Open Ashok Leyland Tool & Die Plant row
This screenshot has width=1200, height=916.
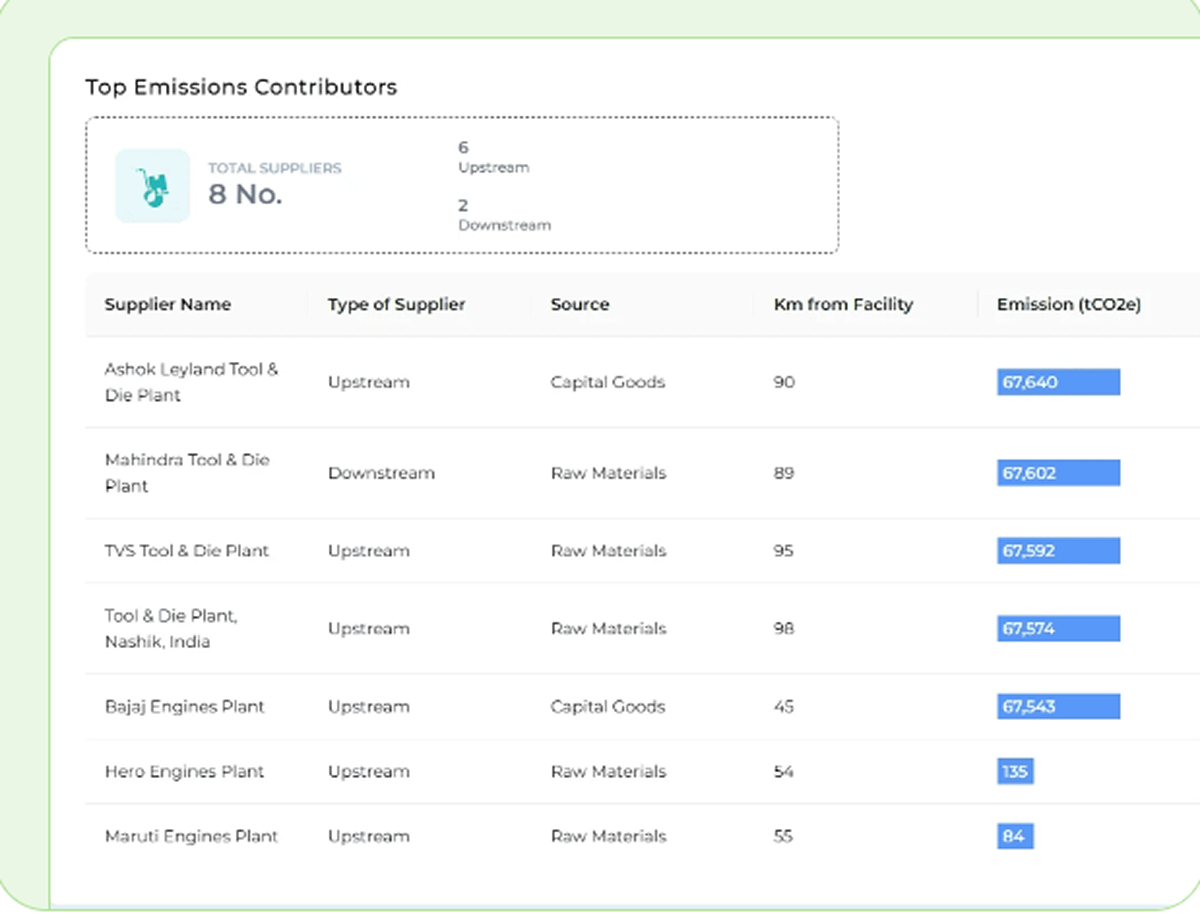[x=191, y=382]
